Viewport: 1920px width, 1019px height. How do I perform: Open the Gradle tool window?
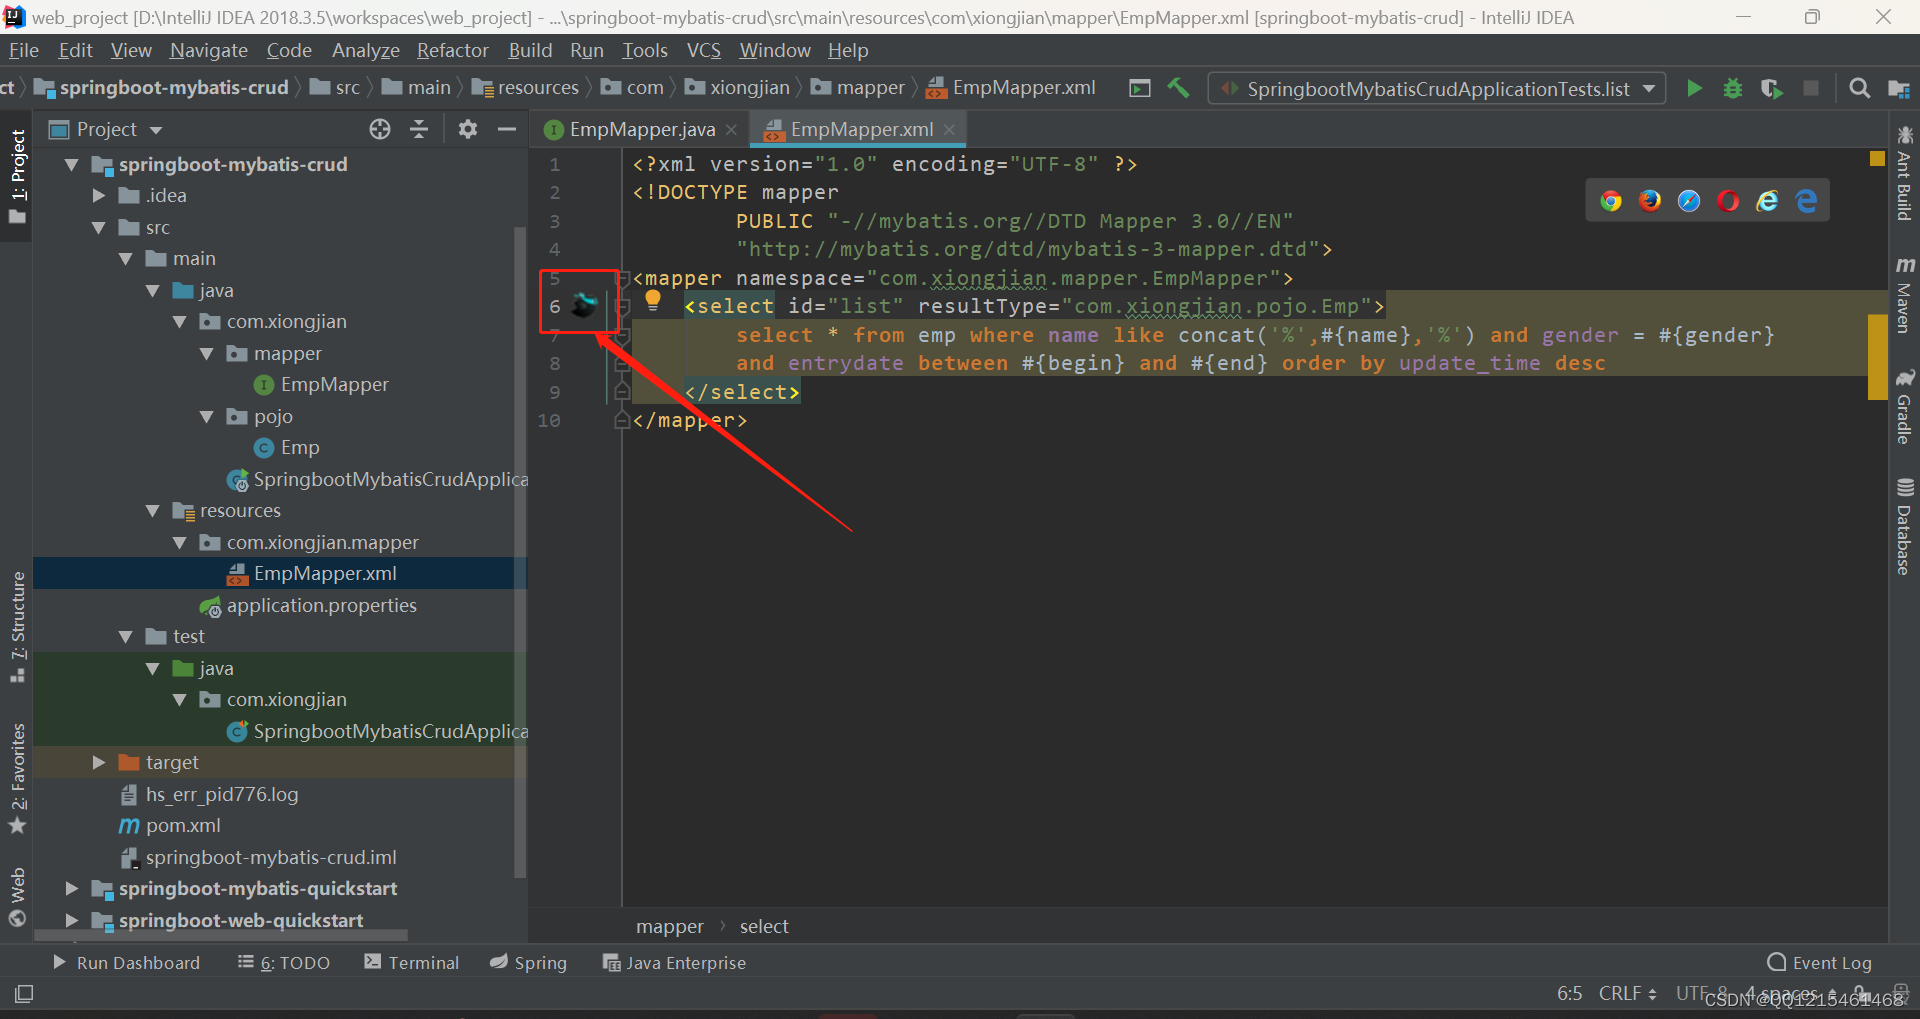[1904, 407]
